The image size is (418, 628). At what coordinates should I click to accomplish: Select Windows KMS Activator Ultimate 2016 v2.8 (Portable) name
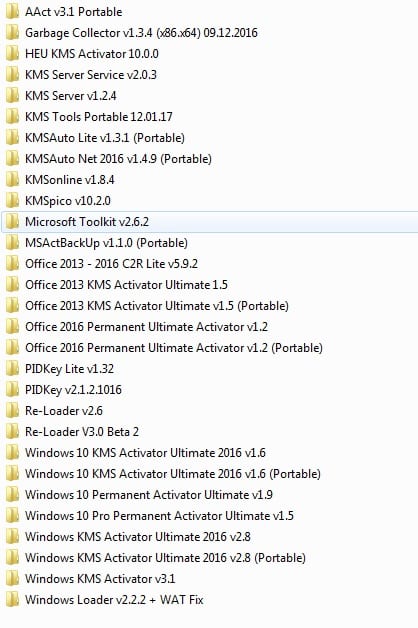click(165, 558)
